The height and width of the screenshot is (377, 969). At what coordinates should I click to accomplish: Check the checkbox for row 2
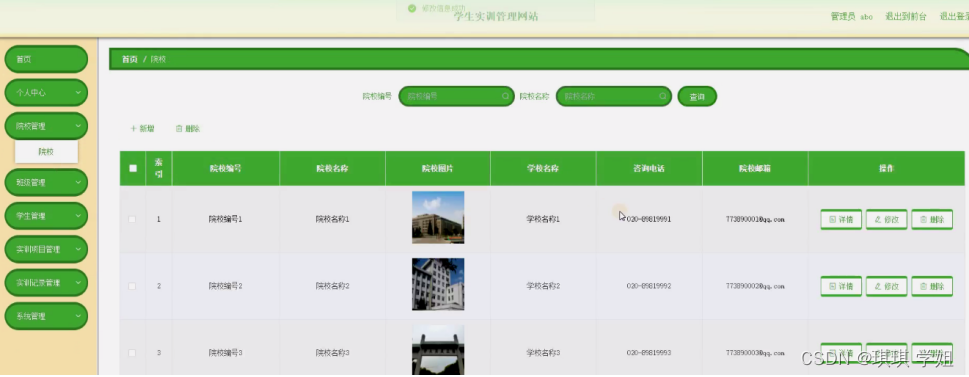132,286
